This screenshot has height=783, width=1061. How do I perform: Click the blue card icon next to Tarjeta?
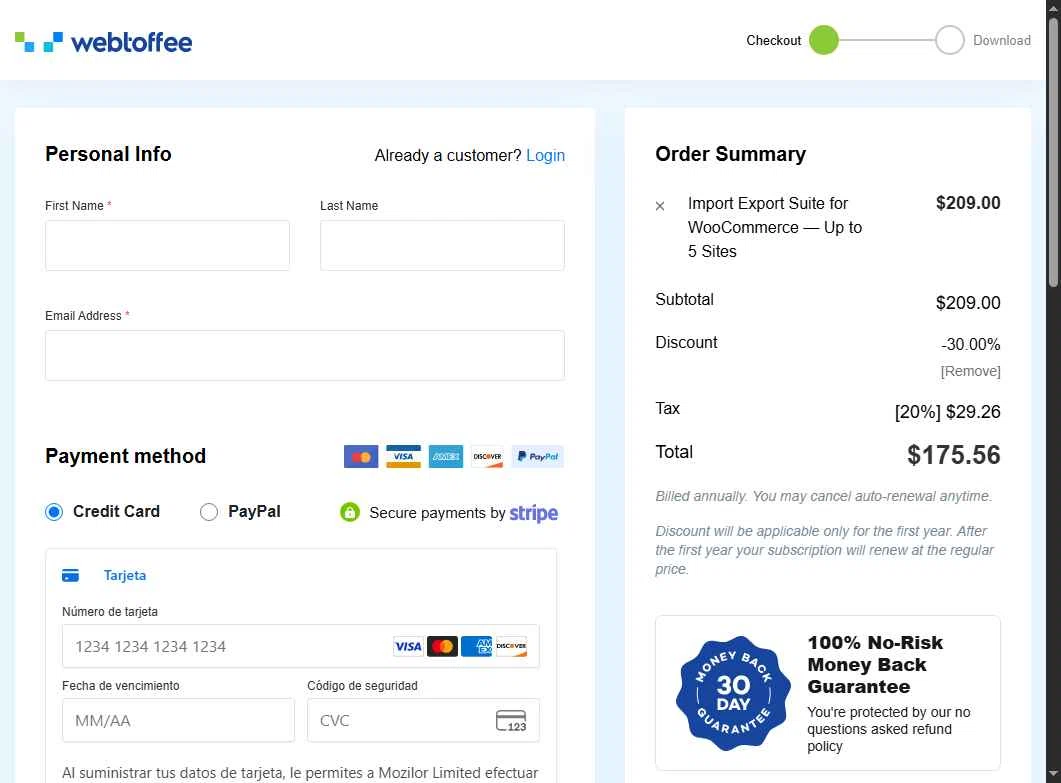tap(70, 575)
